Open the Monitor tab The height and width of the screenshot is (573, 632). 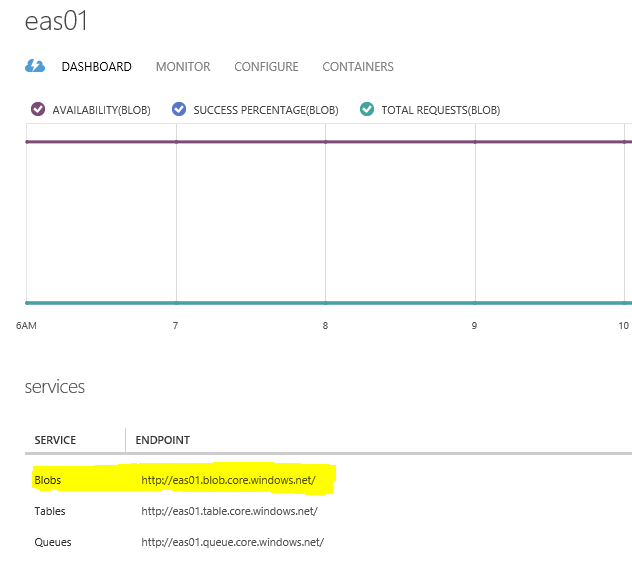[x=183, y=66]
